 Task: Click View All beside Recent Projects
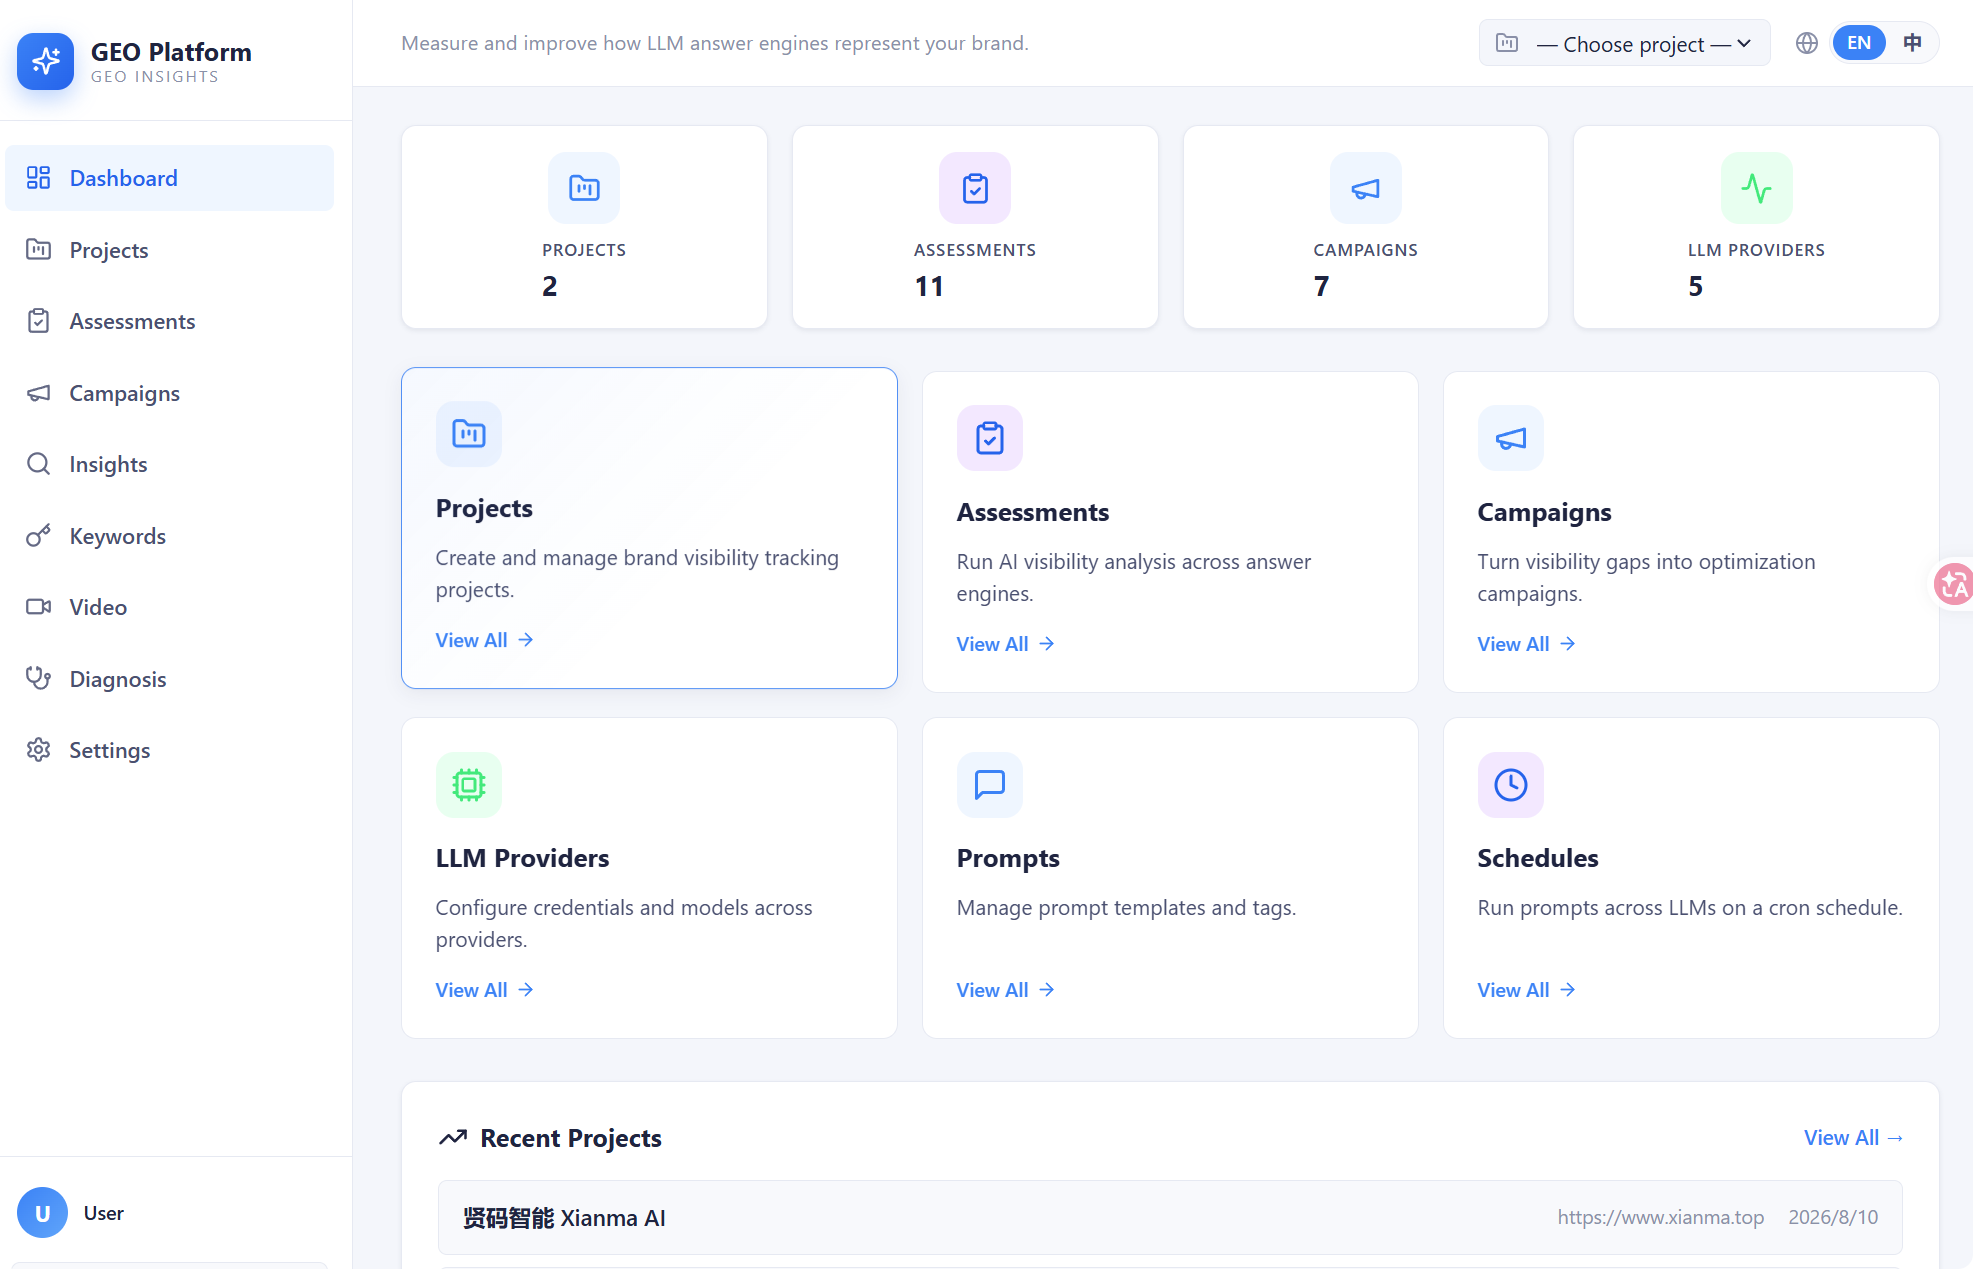(x=1854, y=1138)
